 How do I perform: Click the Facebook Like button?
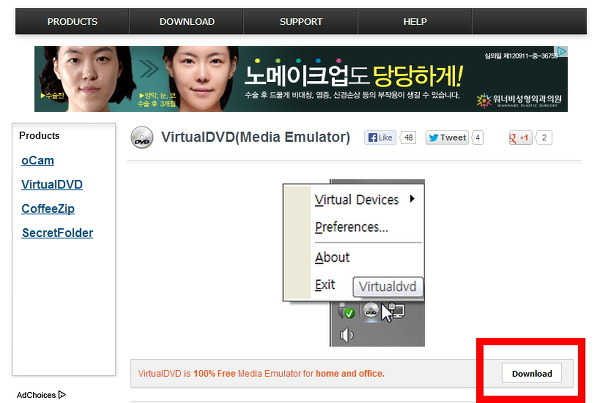point(380,137)
